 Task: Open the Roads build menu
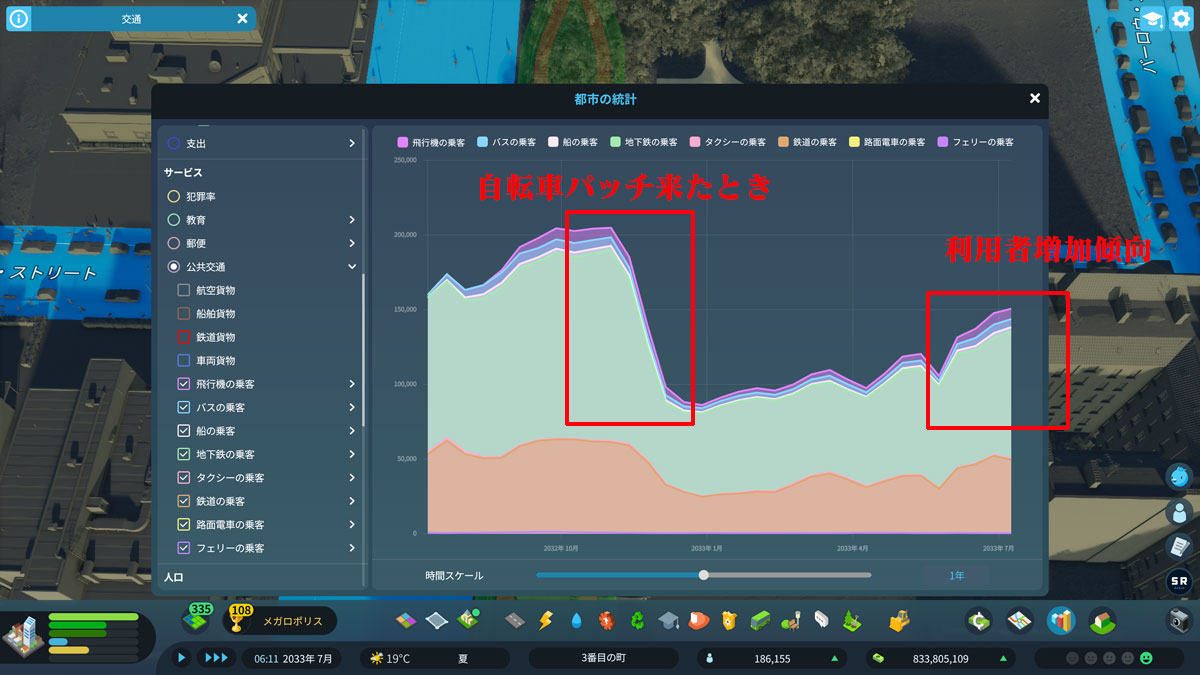(514, 621)
